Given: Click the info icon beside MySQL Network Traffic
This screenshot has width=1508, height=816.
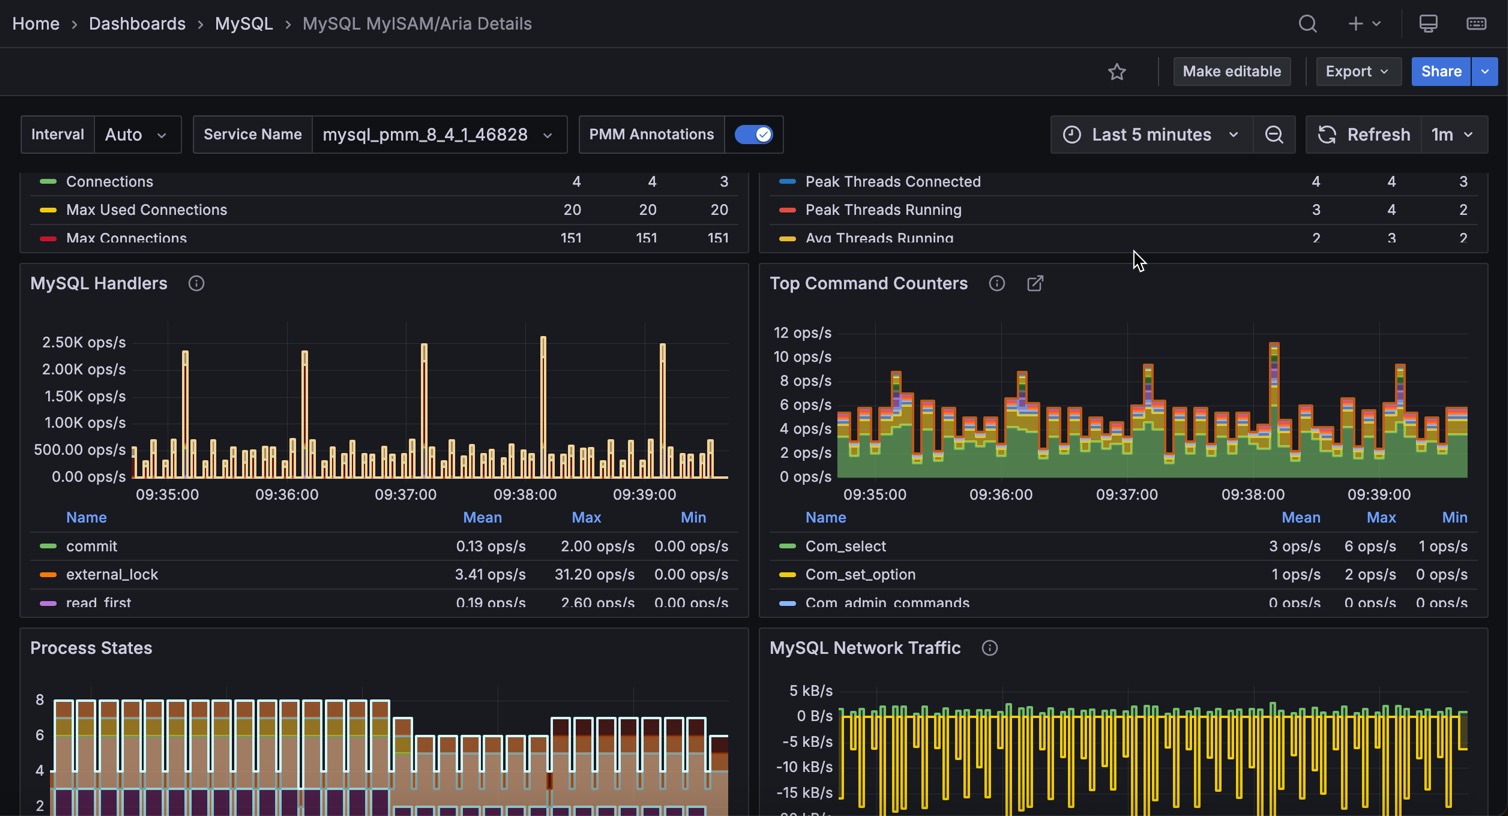Looking at the screenshot, I should pyautogui.click(x=989, y=648).
